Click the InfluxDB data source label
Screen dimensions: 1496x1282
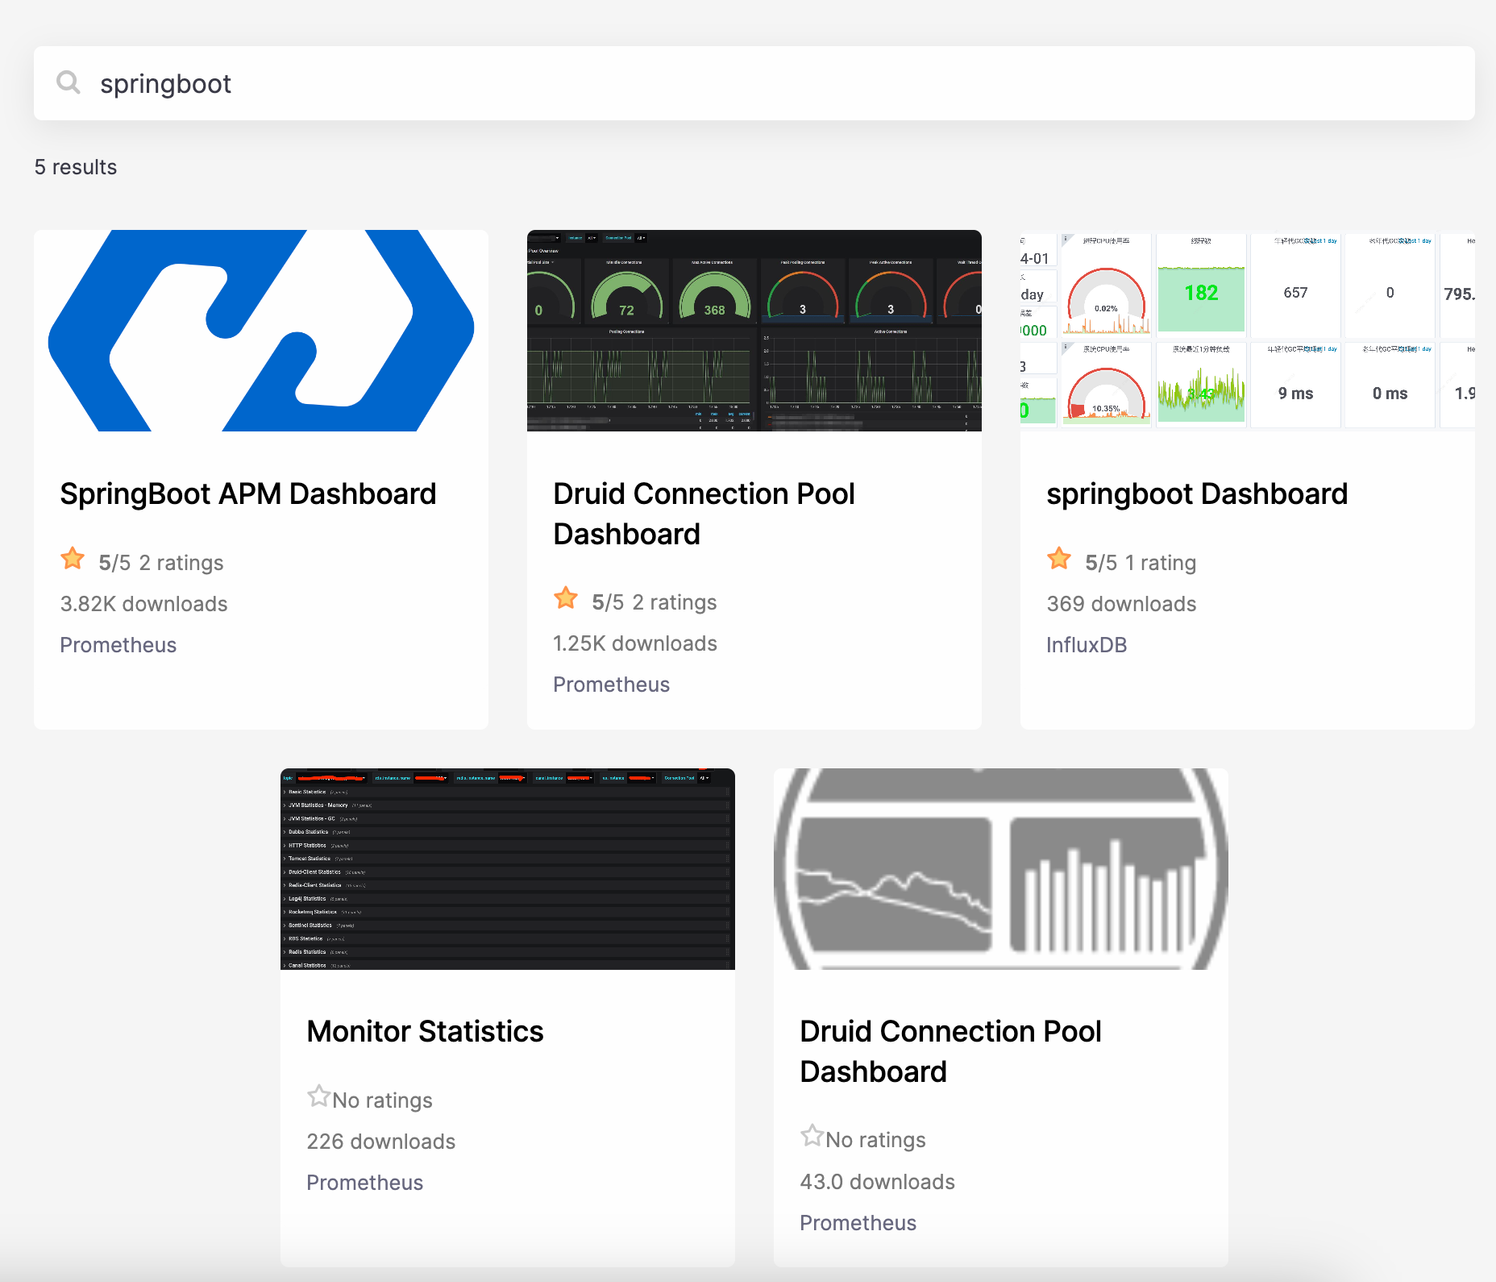point(1086,645)
